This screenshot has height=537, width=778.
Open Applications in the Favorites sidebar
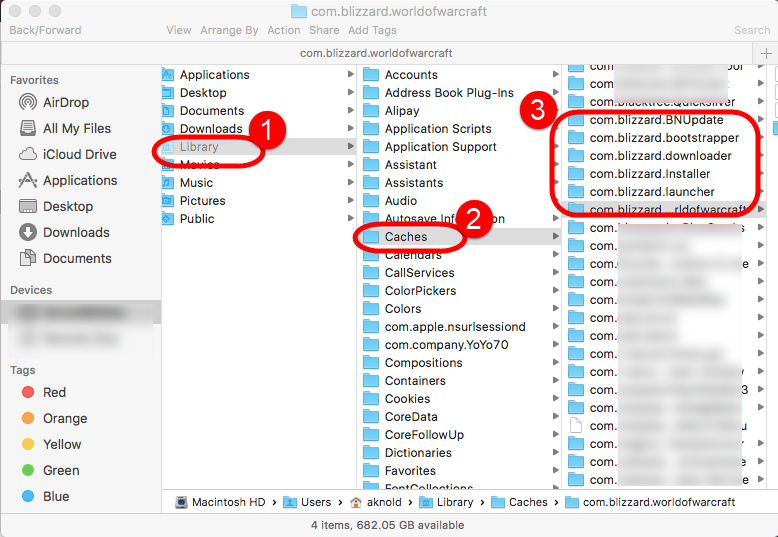[68, 180]
